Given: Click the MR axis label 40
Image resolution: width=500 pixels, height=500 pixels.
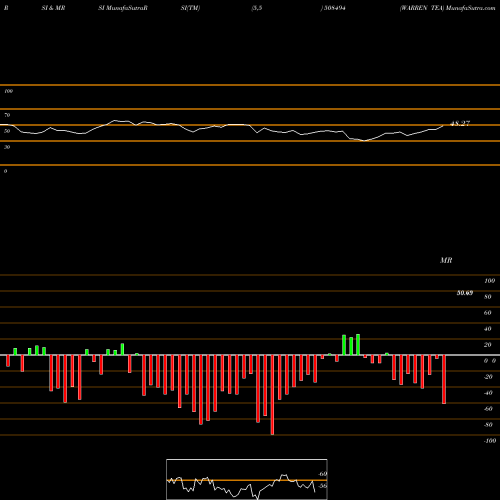Looking at the screenshot, I should coord(488,329).
